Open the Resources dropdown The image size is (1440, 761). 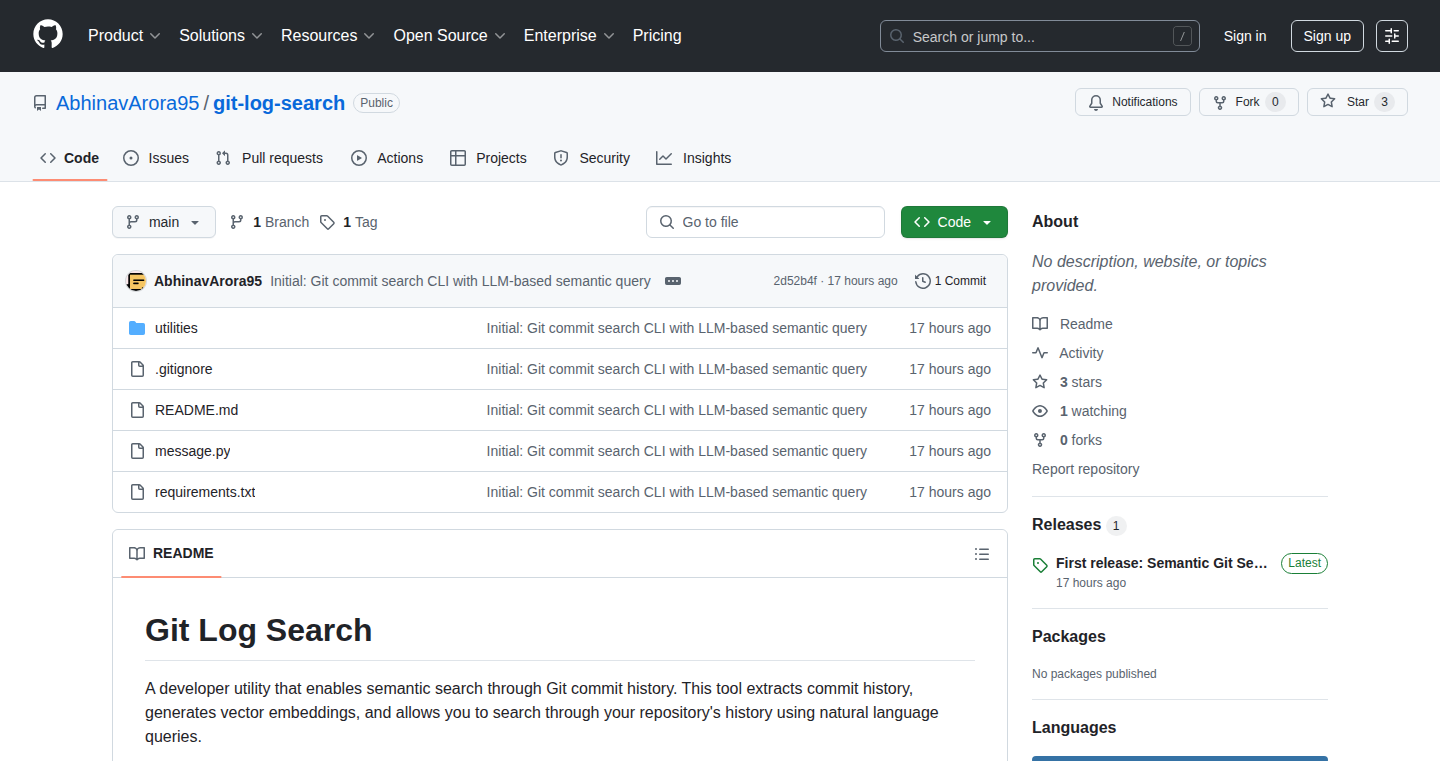(328, 36)
